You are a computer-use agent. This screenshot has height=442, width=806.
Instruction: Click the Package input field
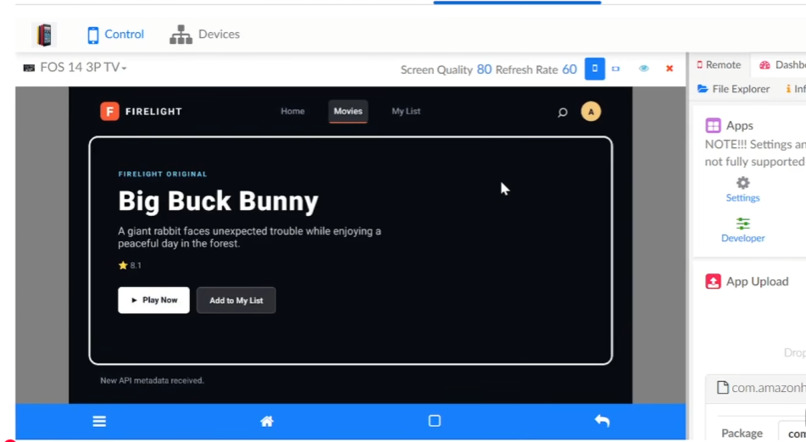pos(792,433)
